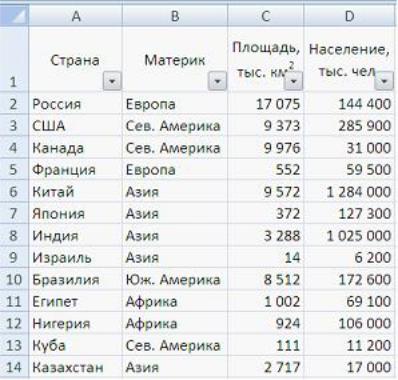
Task: Select the cell Израиль
Action: point(76,257)
